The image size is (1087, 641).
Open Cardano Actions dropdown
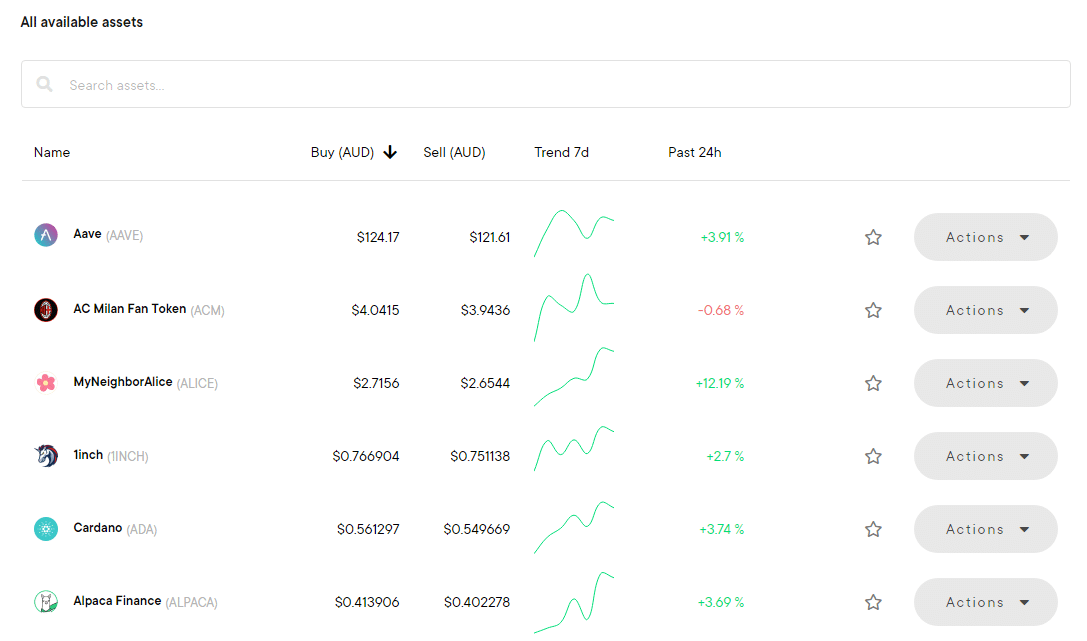pyautogui.click(x=986, y=529)
